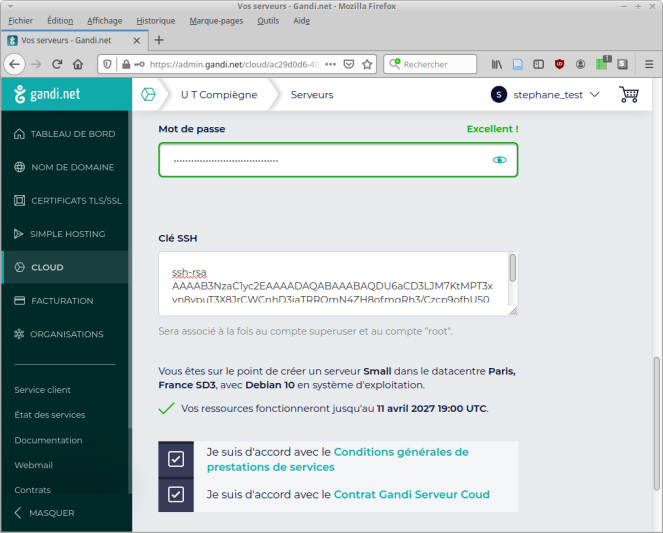
Task: Open Webmail link
Action: [x=33, y=465]
